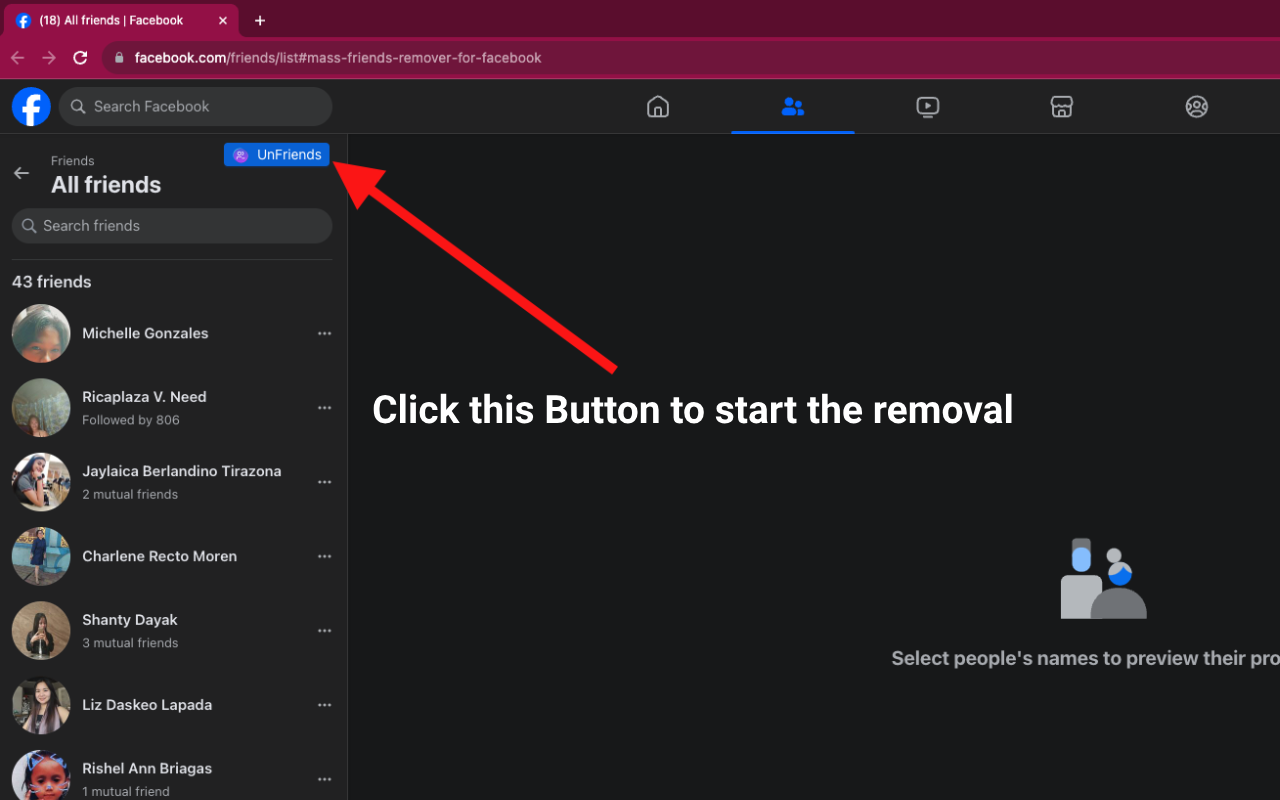Viewport: 1280px width, 800px height.
Task: Open the Facebook Home feed icon
Action: [657, 107]
